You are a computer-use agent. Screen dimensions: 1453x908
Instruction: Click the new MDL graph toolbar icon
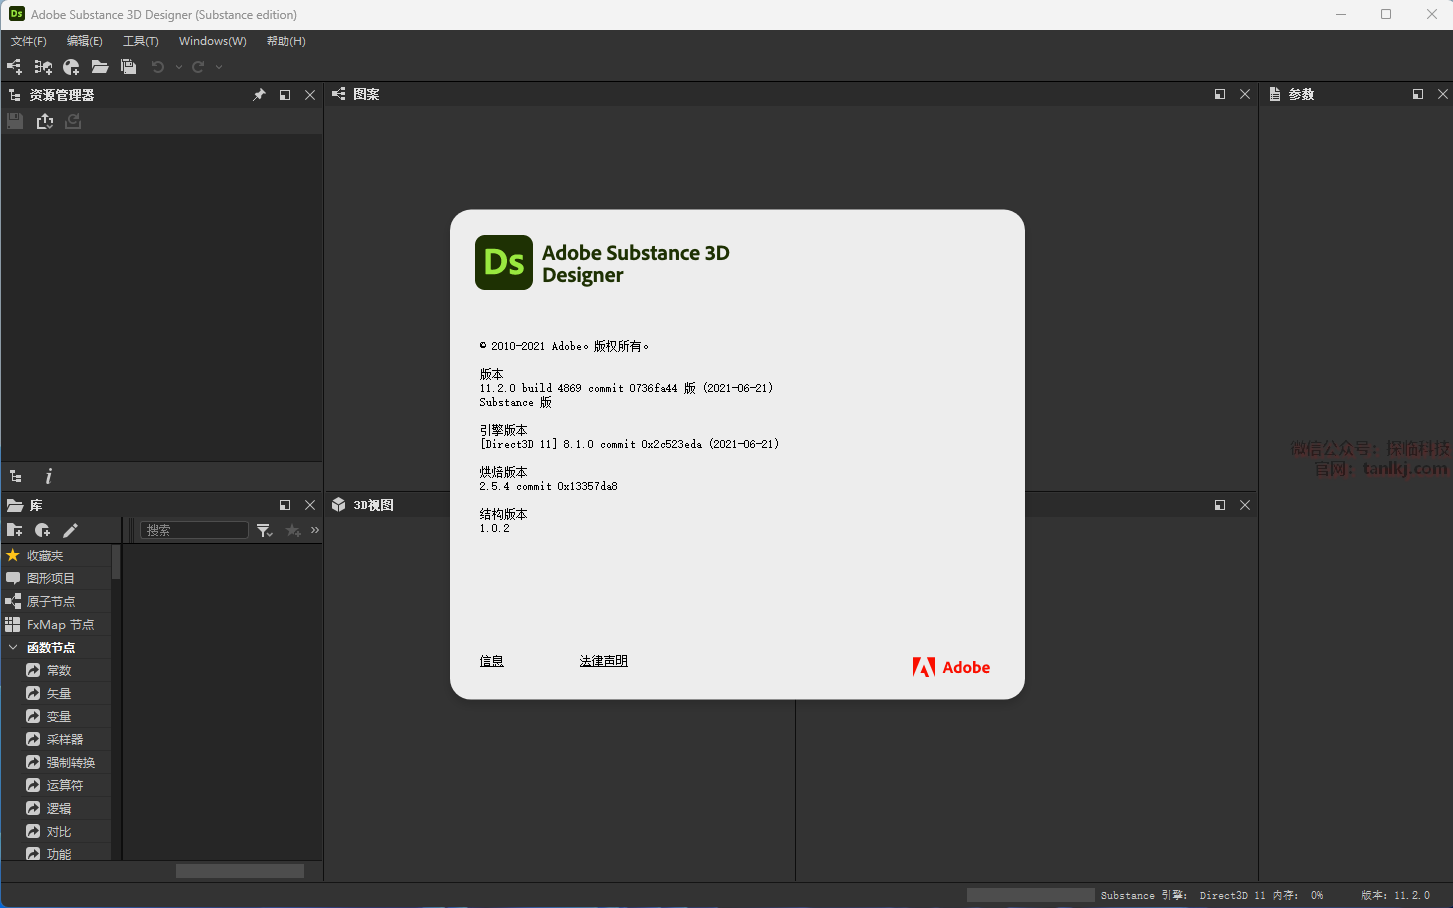43,67
